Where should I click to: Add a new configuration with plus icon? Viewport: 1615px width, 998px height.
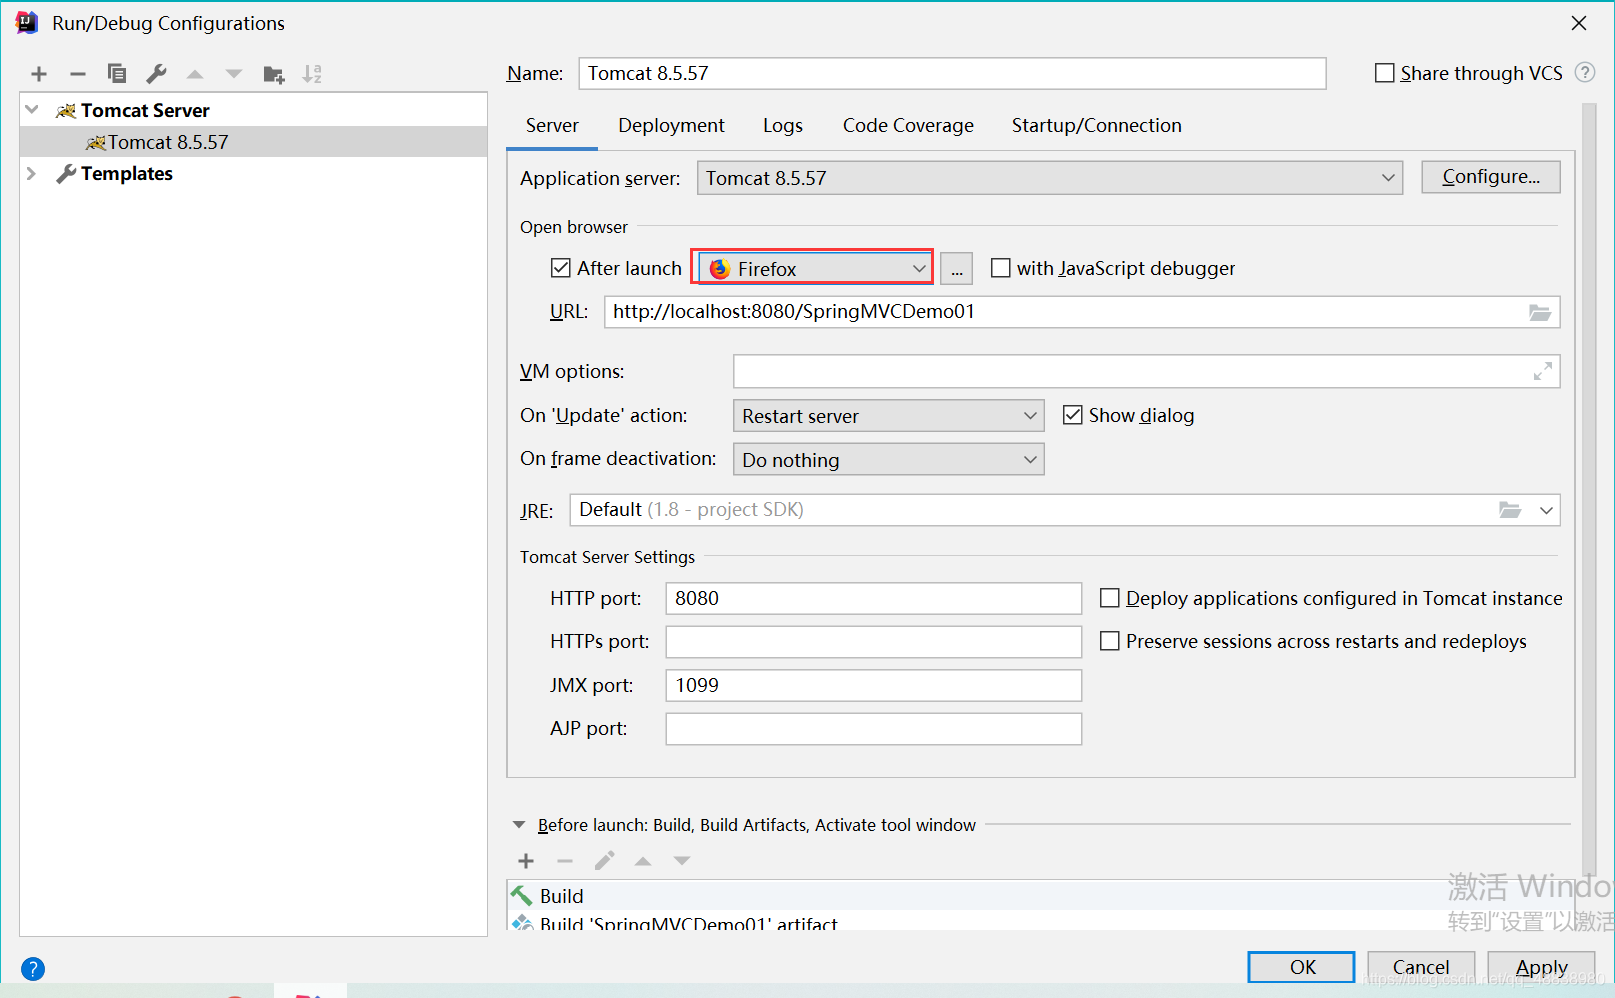pyautogui.click(x=39, y=74)
